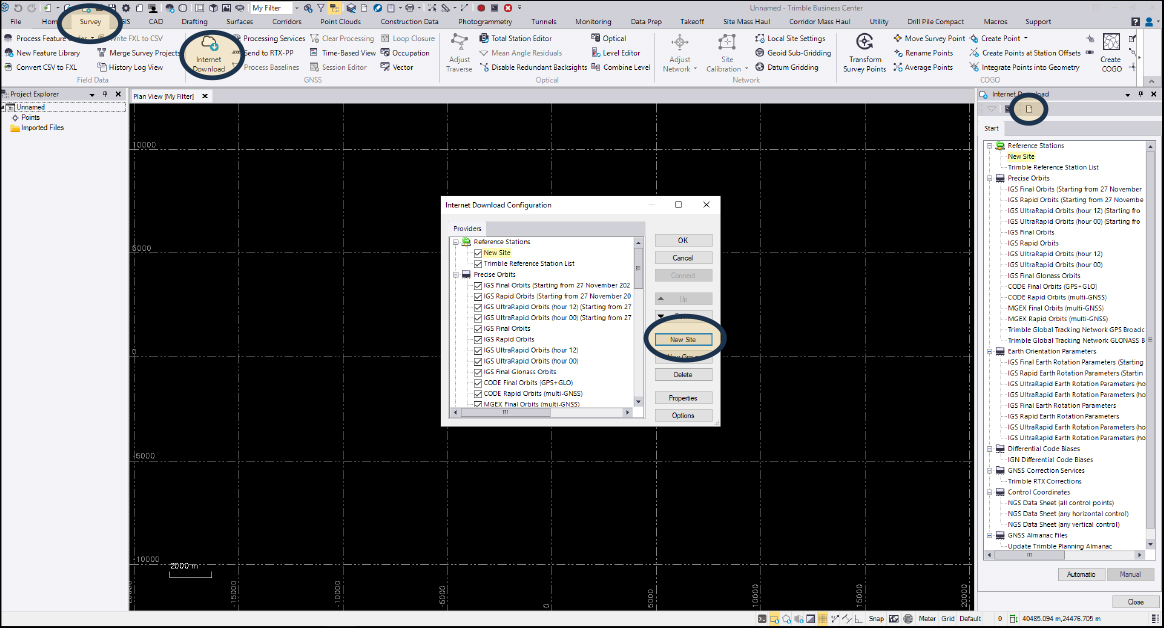Open Convert CSV to FXL tool
The width and height of the screenshot is (1164, 628).
coord(40,67)
